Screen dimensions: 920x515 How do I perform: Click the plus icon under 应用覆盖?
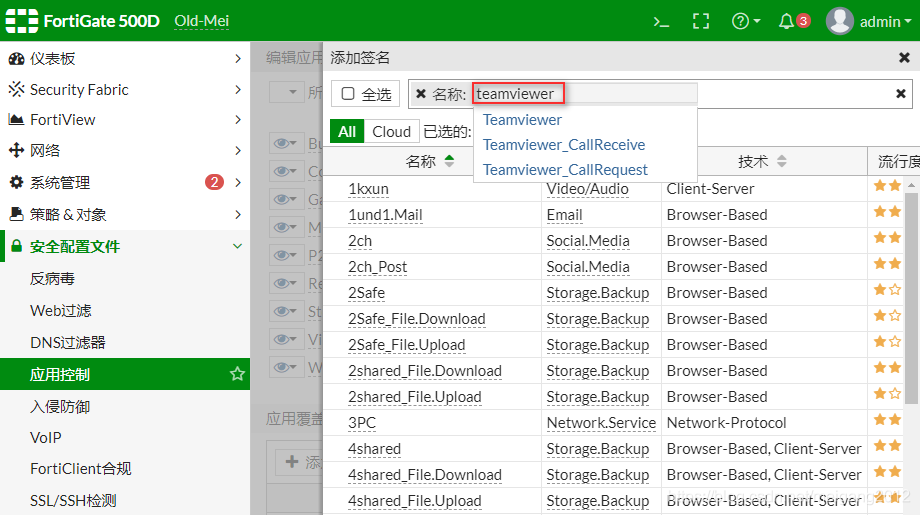click(x=292, y=462)
